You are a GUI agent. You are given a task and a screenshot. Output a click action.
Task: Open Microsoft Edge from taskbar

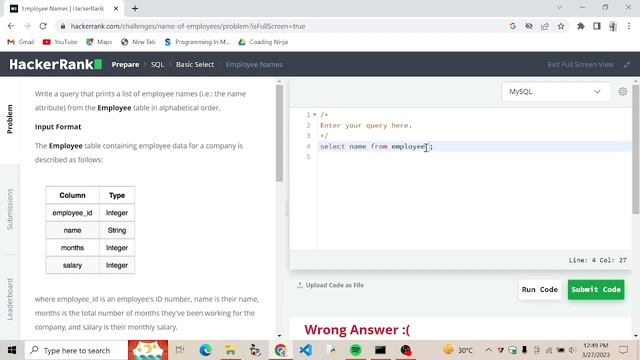tap(205, 350)
